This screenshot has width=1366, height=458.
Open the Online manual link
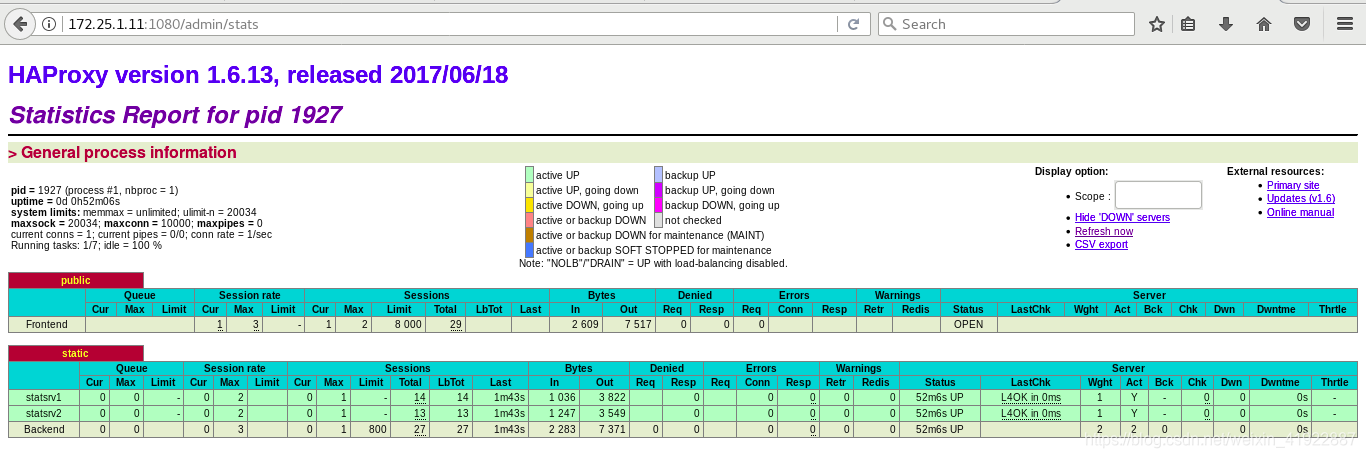pyautogui.click(x=1300, y=212)
